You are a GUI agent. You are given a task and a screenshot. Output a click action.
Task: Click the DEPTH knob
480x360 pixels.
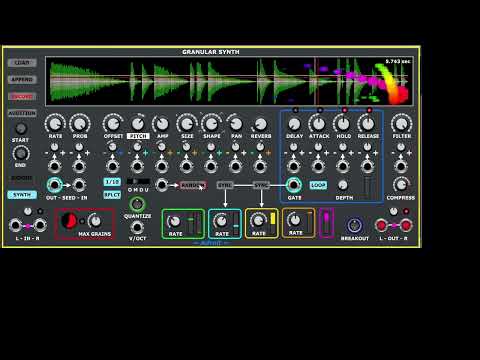pyautogui.click(x=343, y=185)
